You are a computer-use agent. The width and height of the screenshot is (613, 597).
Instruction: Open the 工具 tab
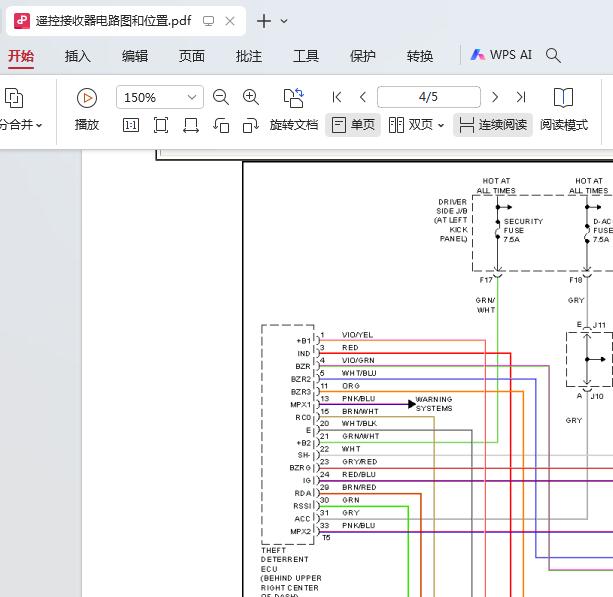pos(306,56)
